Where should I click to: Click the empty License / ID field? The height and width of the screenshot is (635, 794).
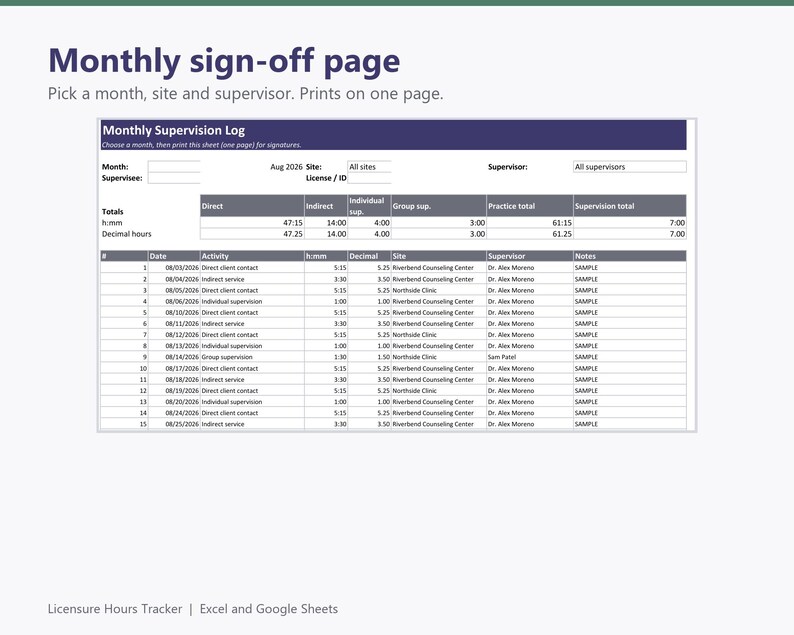(x=369, y=178)
